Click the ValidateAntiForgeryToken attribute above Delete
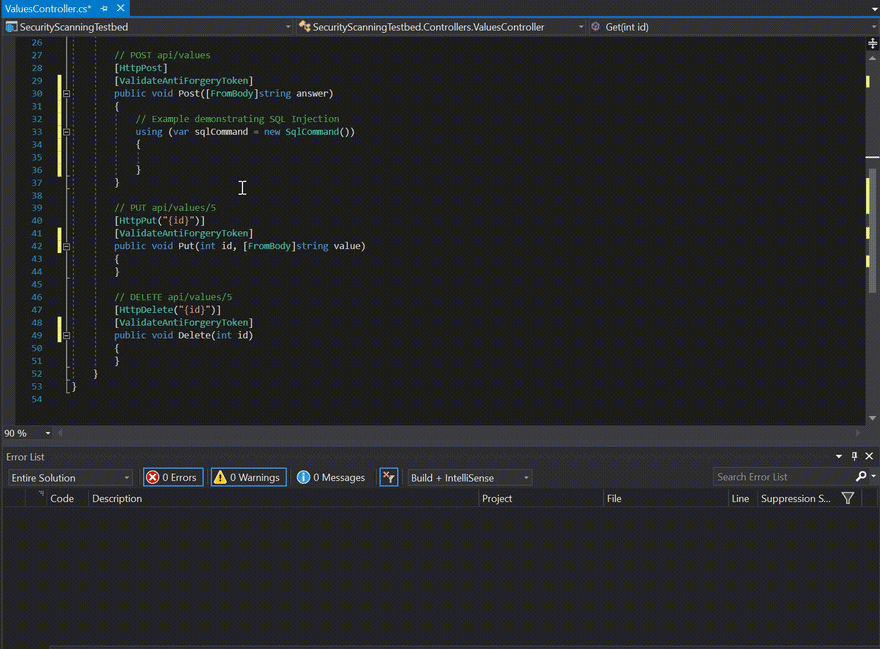 click(184, 323)
